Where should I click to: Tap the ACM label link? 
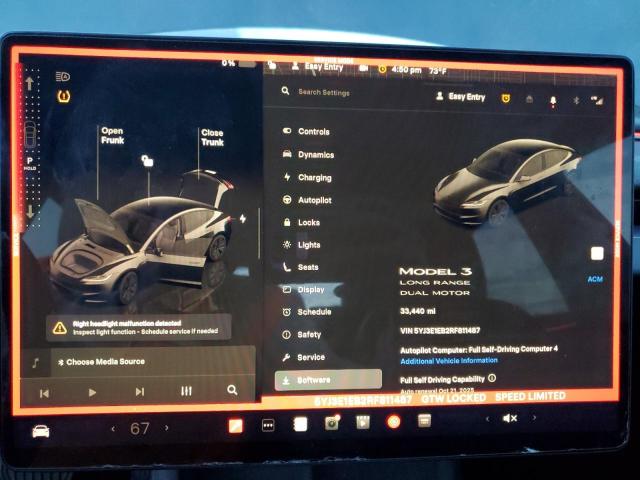pyautogui.click(x=595, y=279)
